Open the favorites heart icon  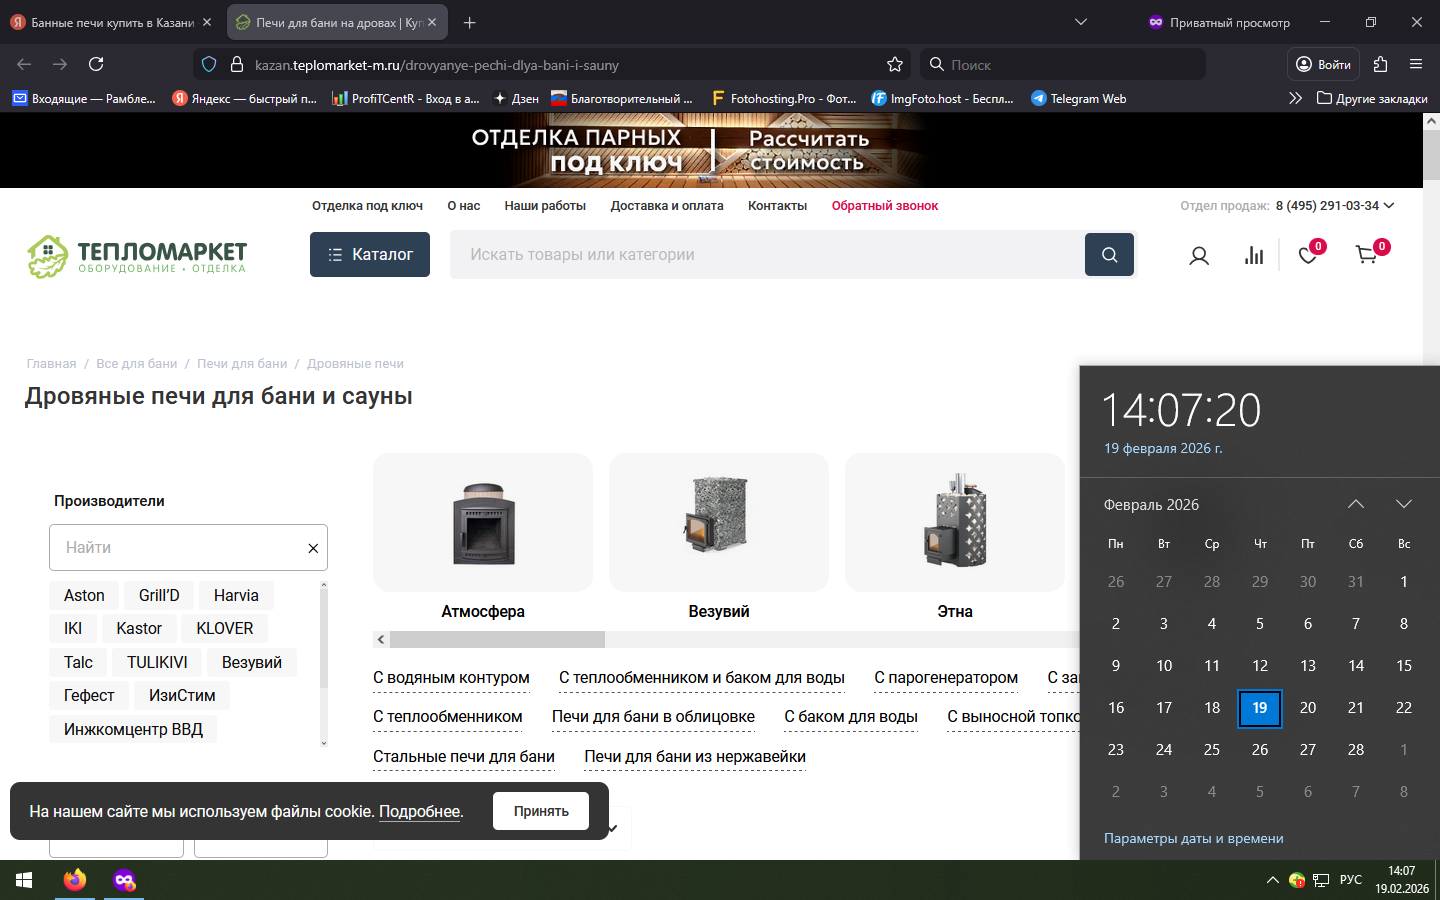1308,255
